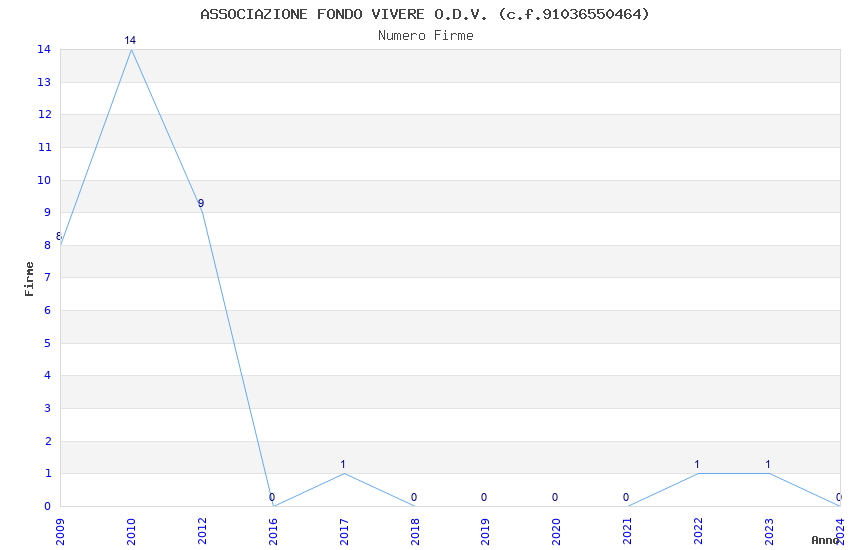Click the data label 14 above the 2010 peak
This screenshot has width=850, height=550.
coord(130,40)
